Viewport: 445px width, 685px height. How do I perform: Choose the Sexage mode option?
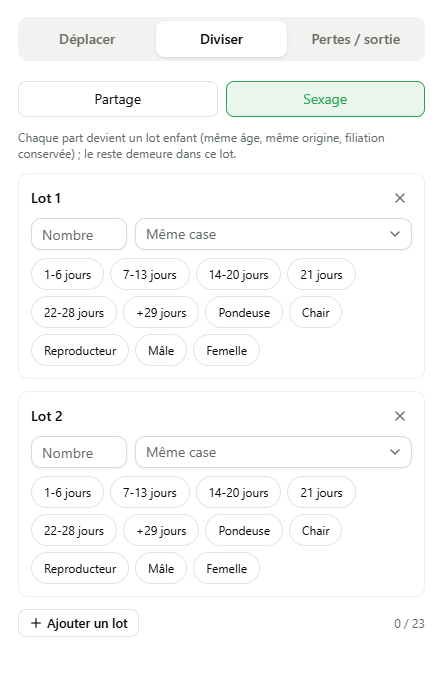[x=325, y=99]
